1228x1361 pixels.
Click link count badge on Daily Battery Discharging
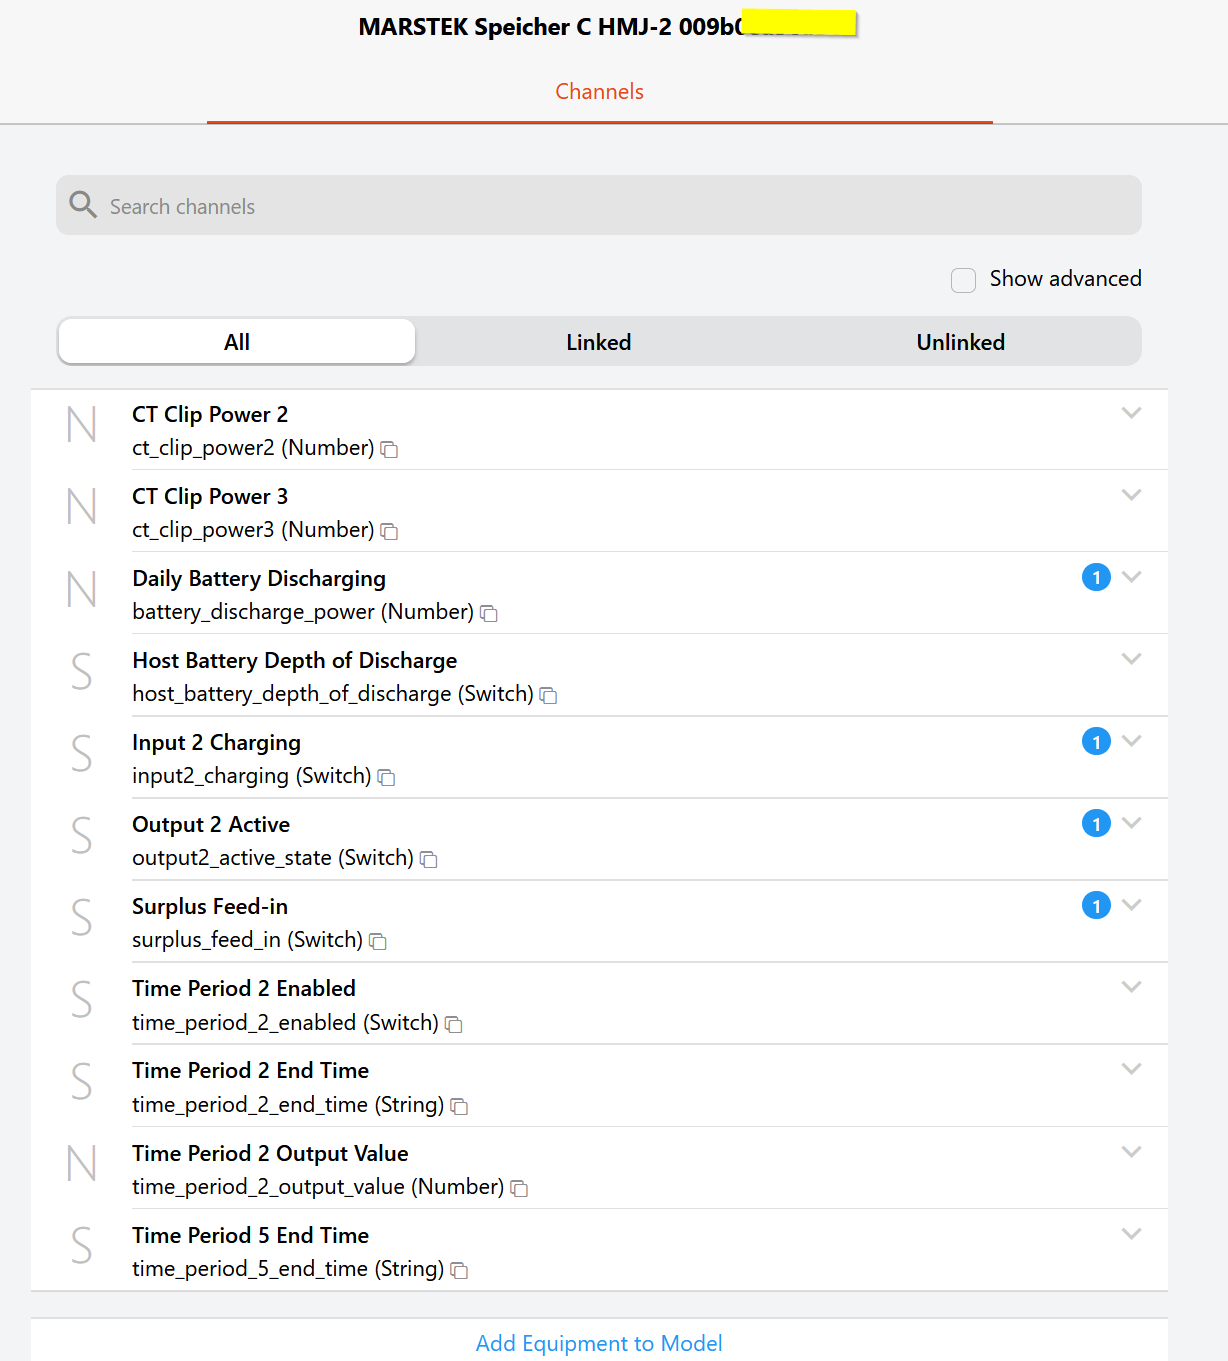1096,577
